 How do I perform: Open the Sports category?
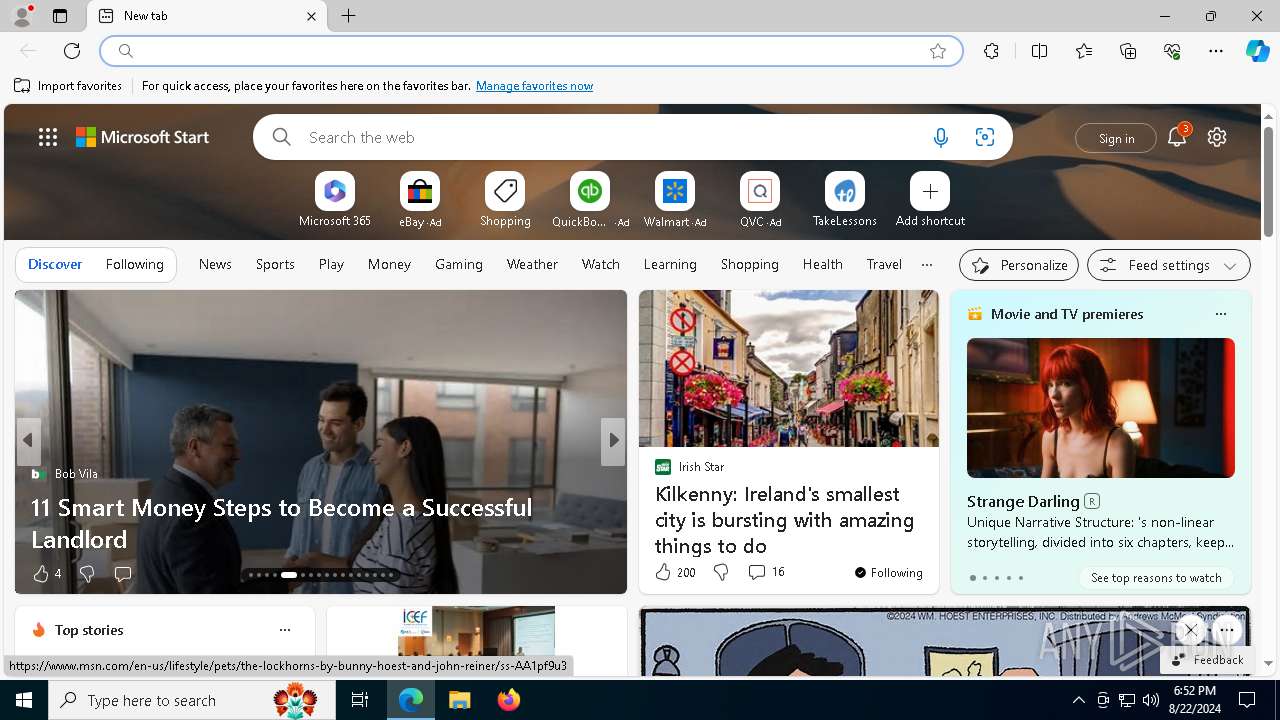[x=275, y=264]
